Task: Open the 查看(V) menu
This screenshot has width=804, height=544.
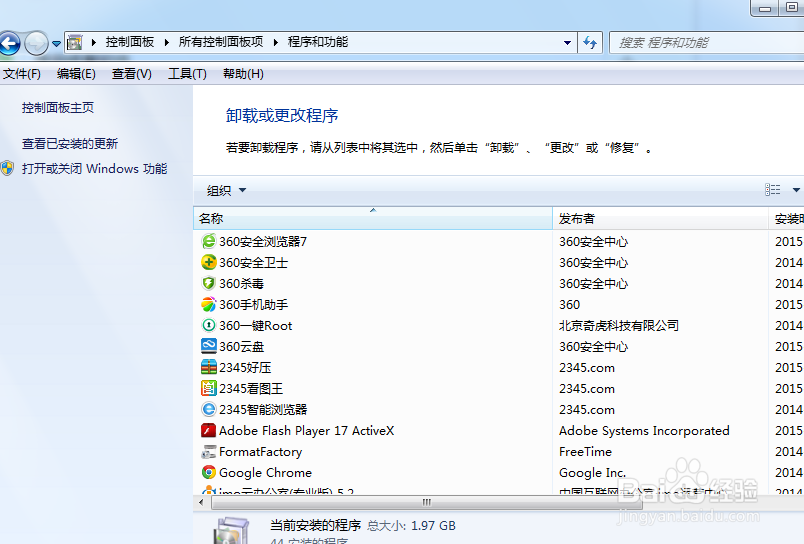Action: click(x=132, y=74)
